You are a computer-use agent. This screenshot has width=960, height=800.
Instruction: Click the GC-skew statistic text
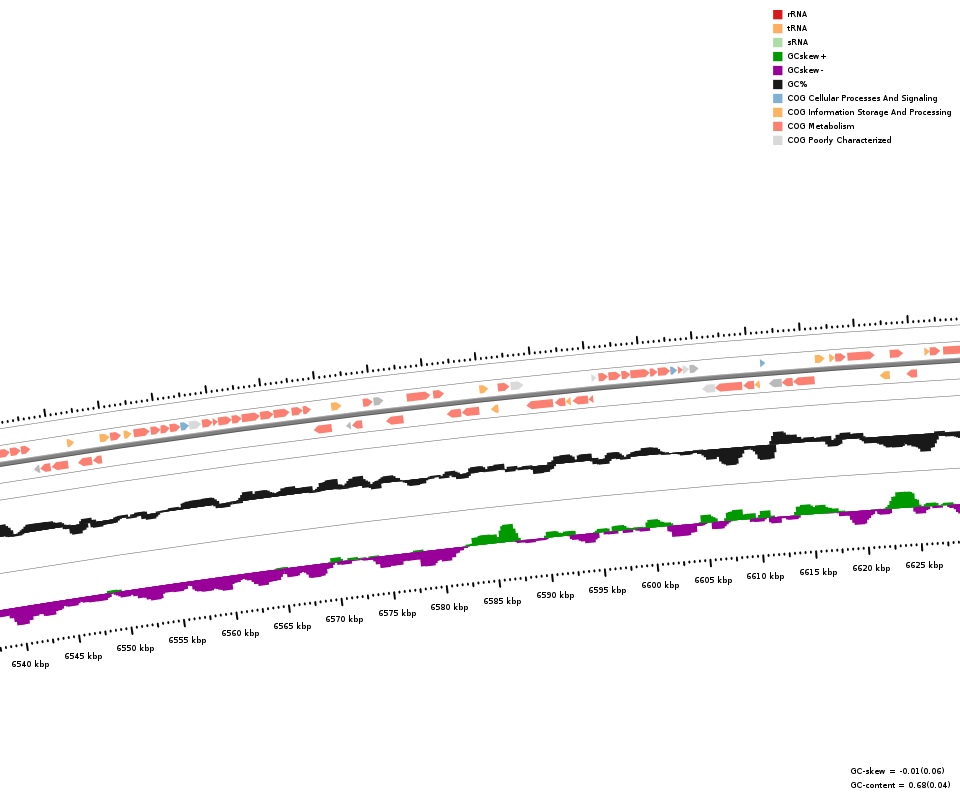tap(897, 771)
